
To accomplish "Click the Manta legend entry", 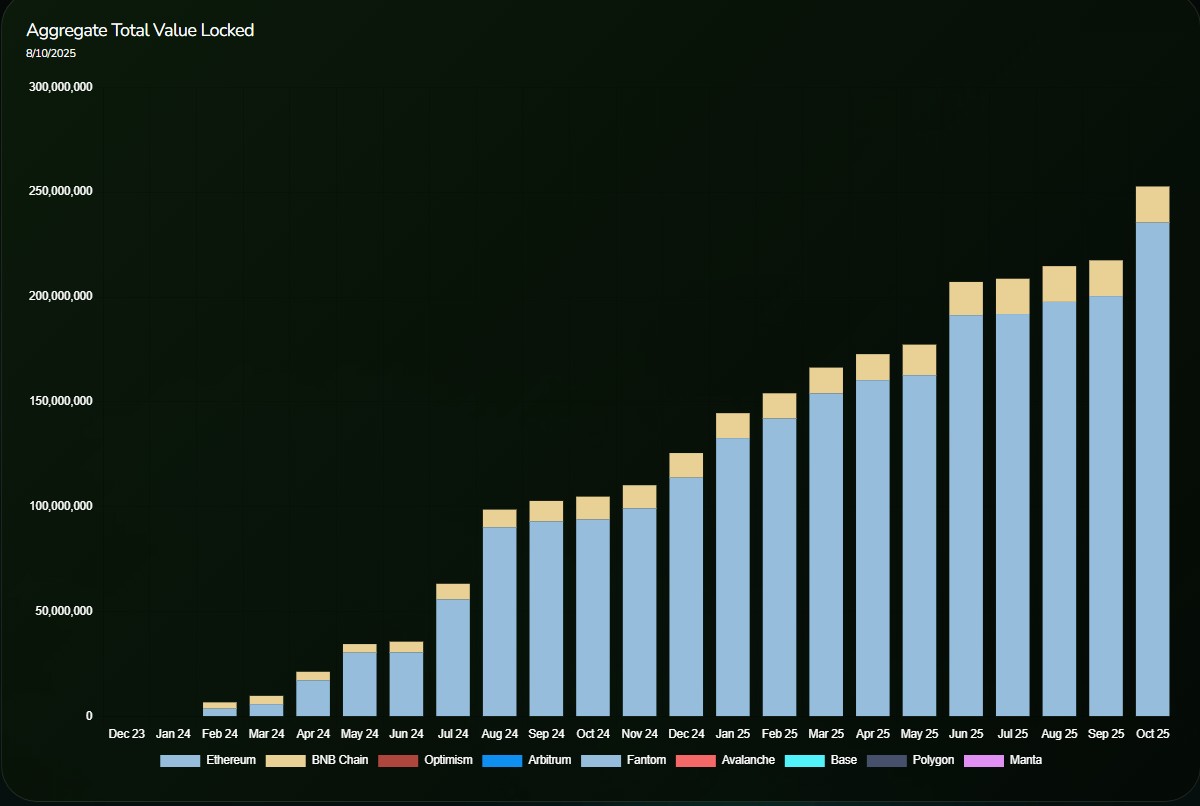I will click(x=1003, y=761).
